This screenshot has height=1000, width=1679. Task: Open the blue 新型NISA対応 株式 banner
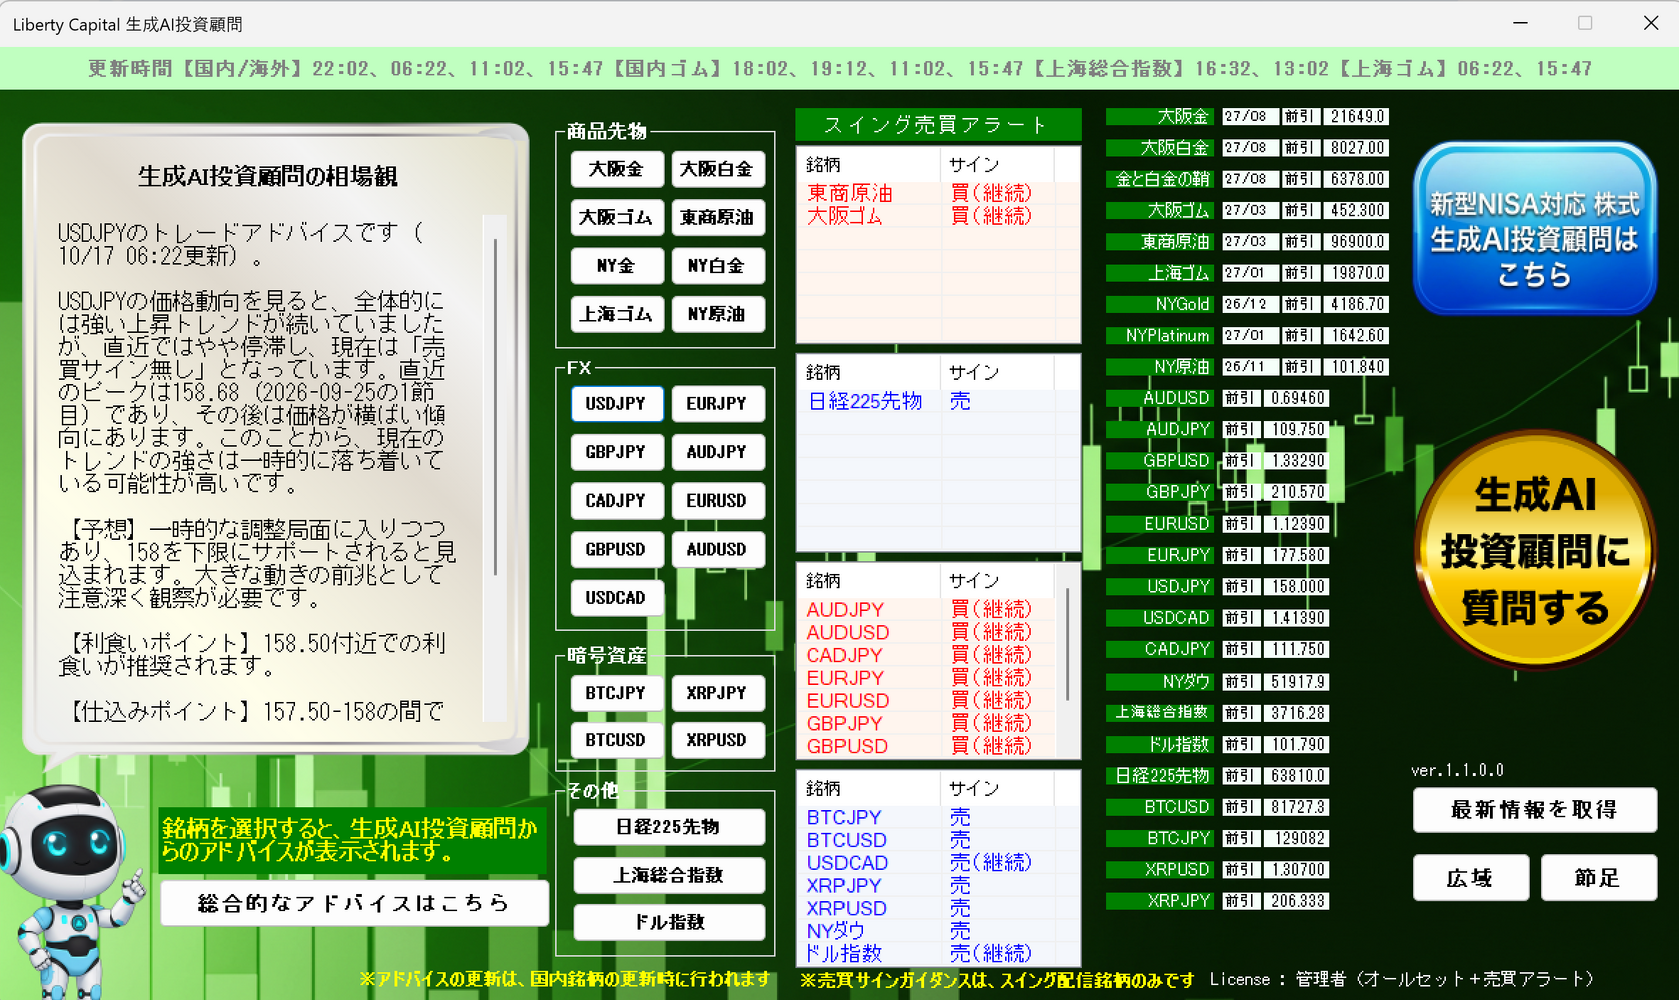point(1535,228)
